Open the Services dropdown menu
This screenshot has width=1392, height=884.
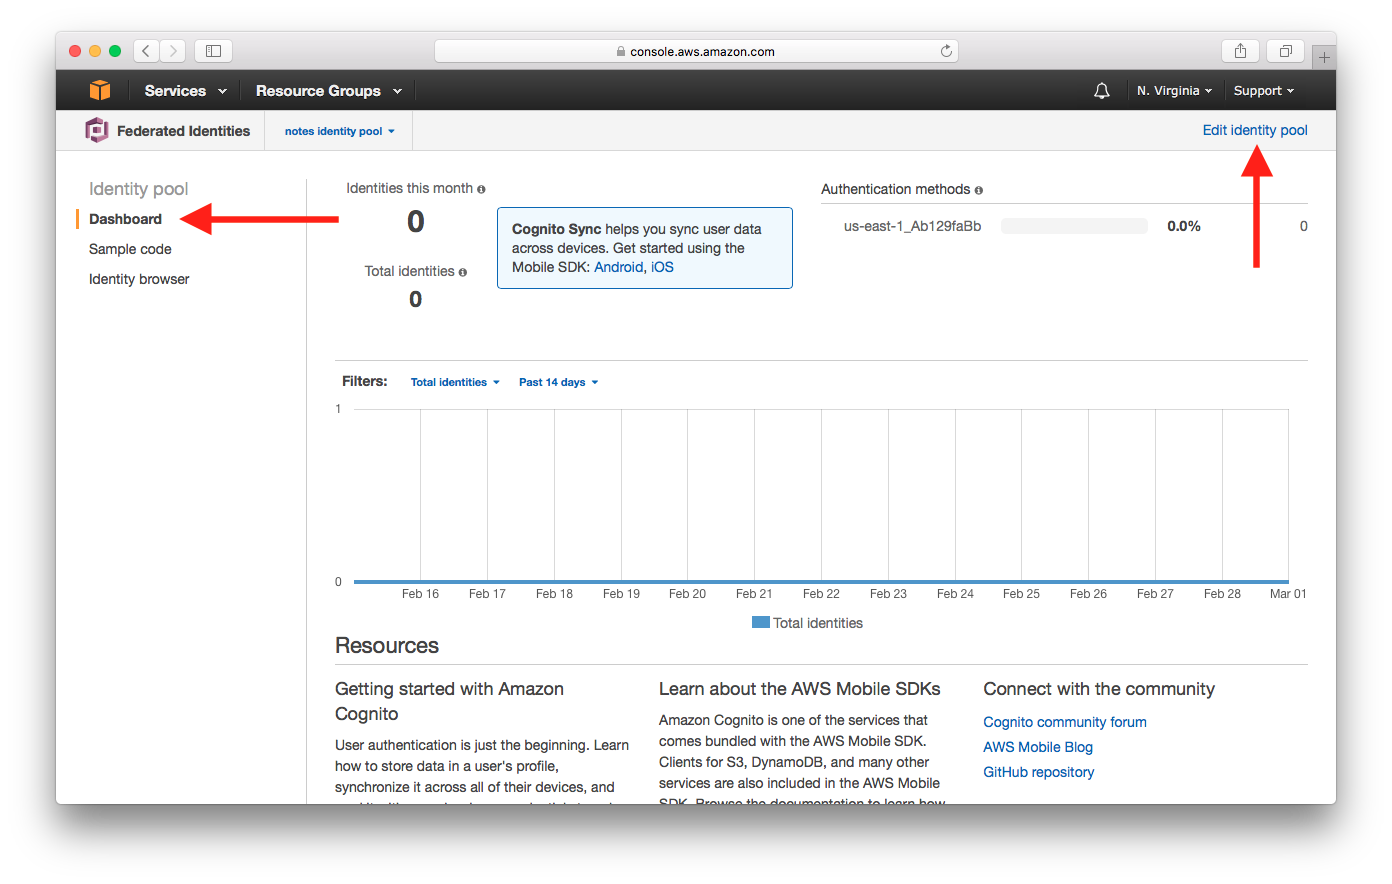click(x=186, y=91)
